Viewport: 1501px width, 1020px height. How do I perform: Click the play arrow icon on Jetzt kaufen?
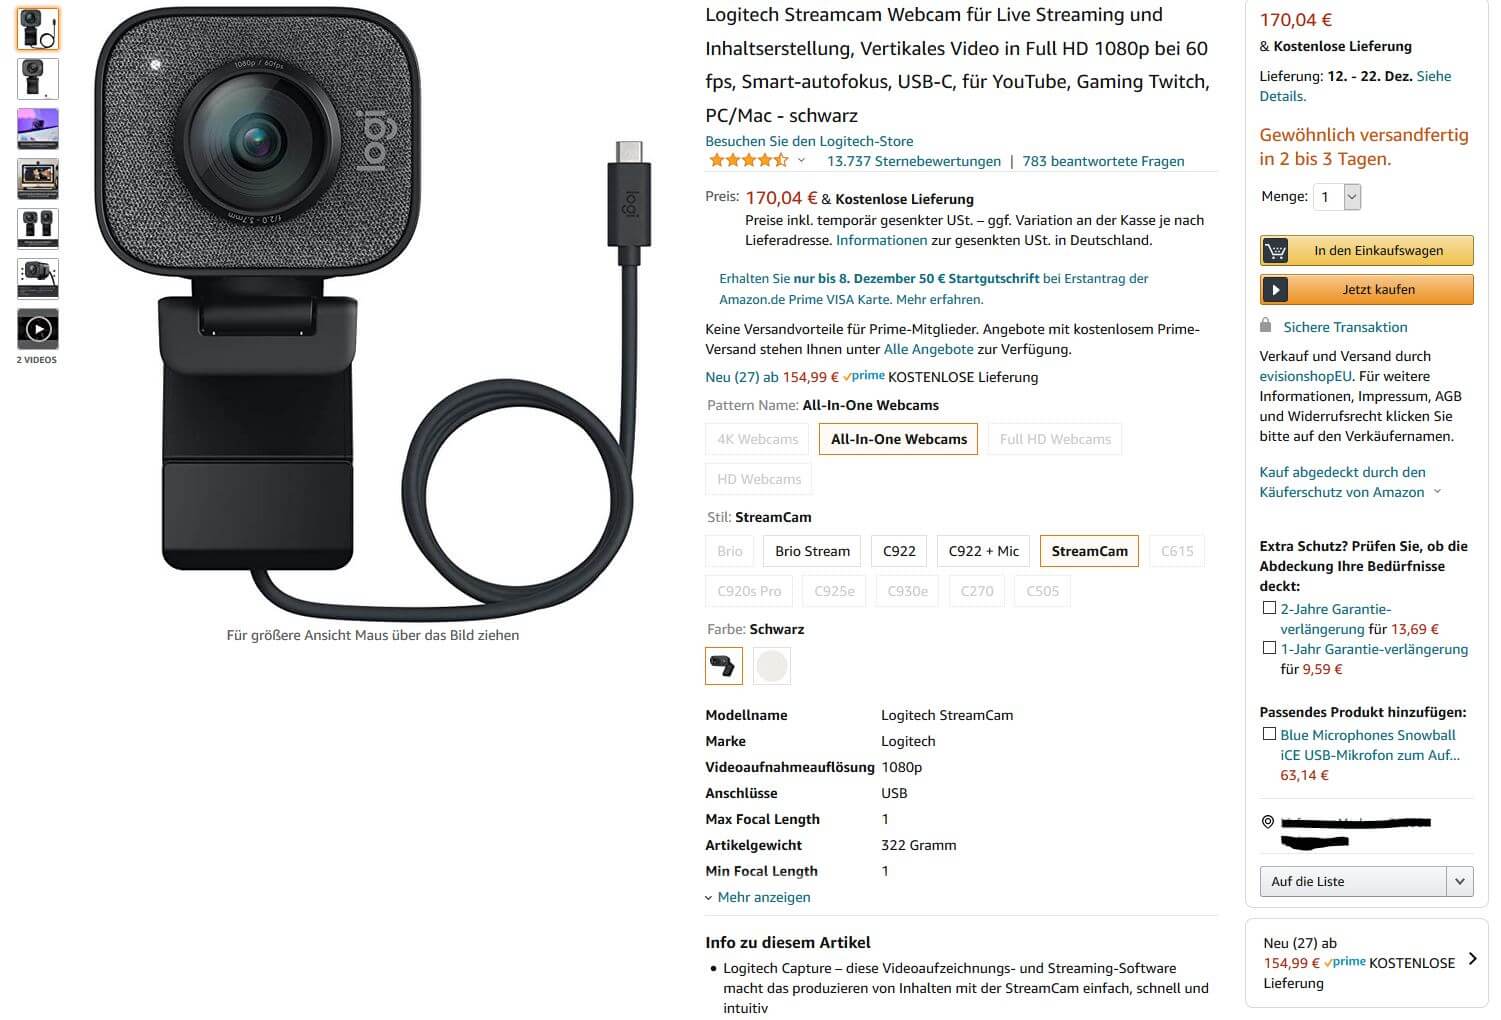1275,290
